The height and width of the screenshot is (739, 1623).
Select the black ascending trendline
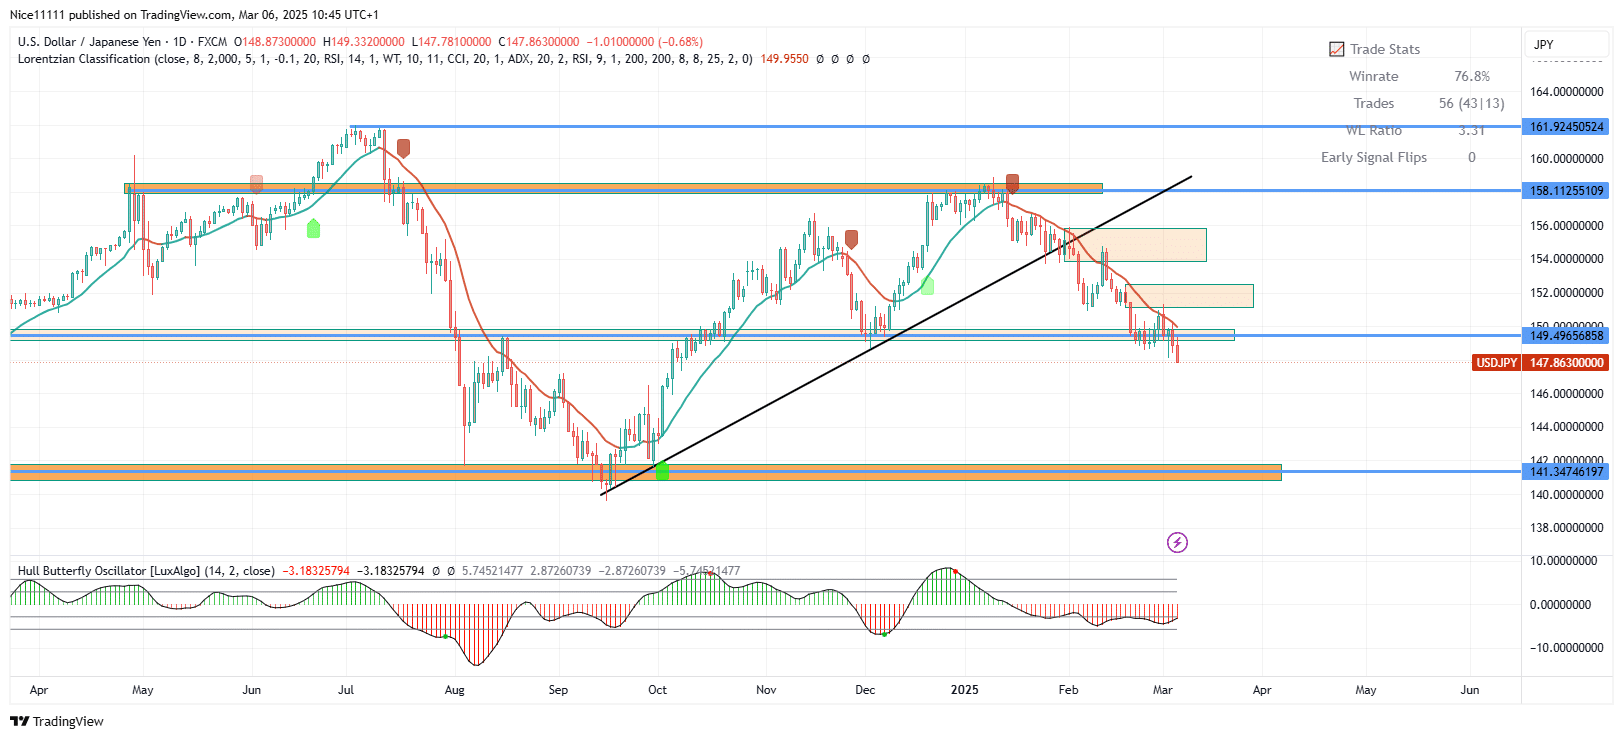(x=896, y=335)
